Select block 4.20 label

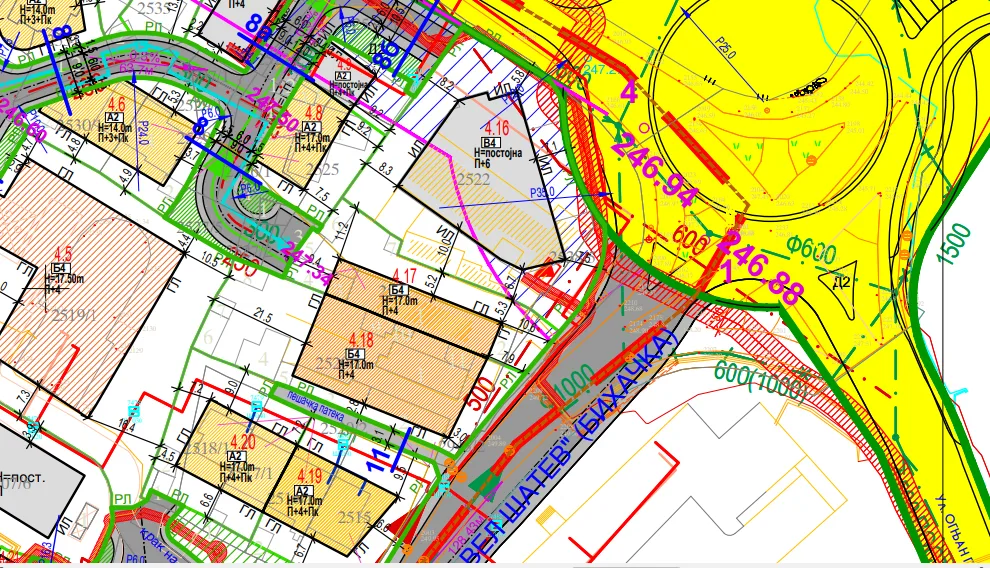tap(243, 442)
